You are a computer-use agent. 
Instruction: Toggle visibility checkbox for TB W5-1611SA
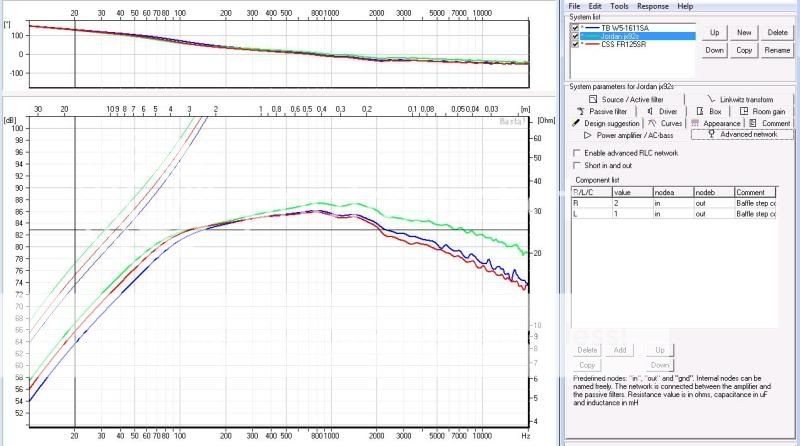point(574,28)
